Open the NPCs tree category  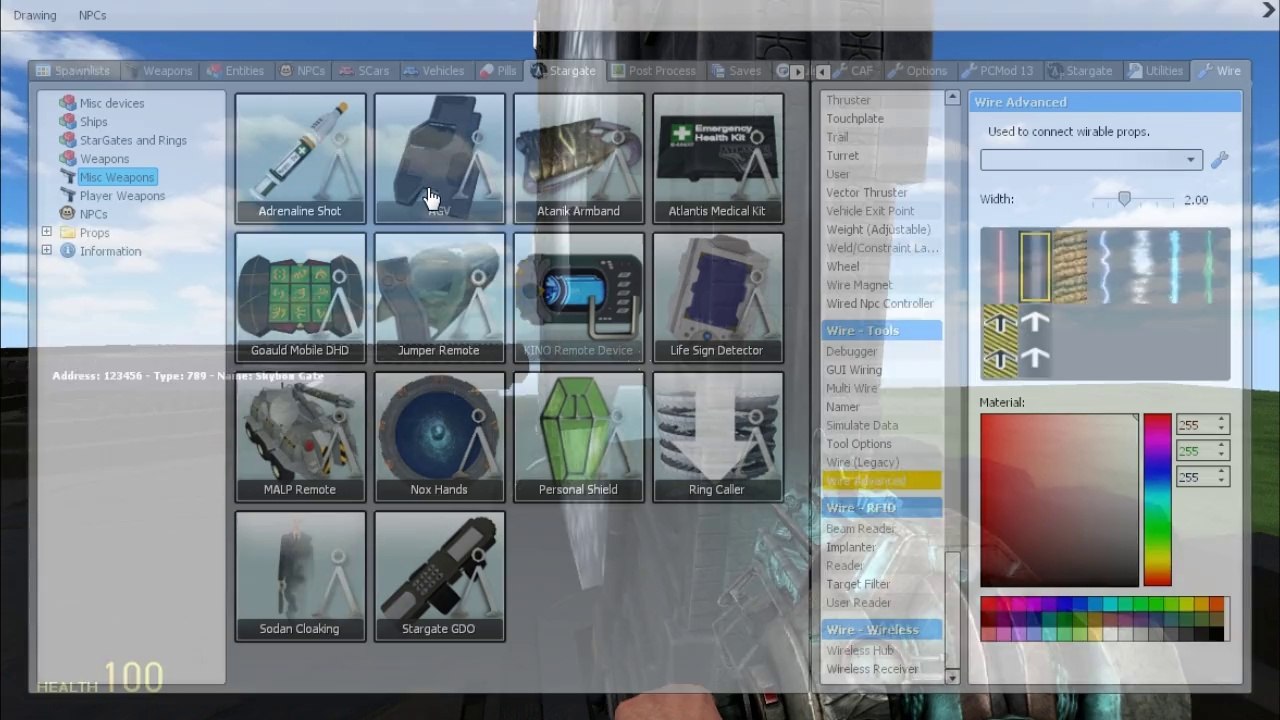click(x=93, y=214)
